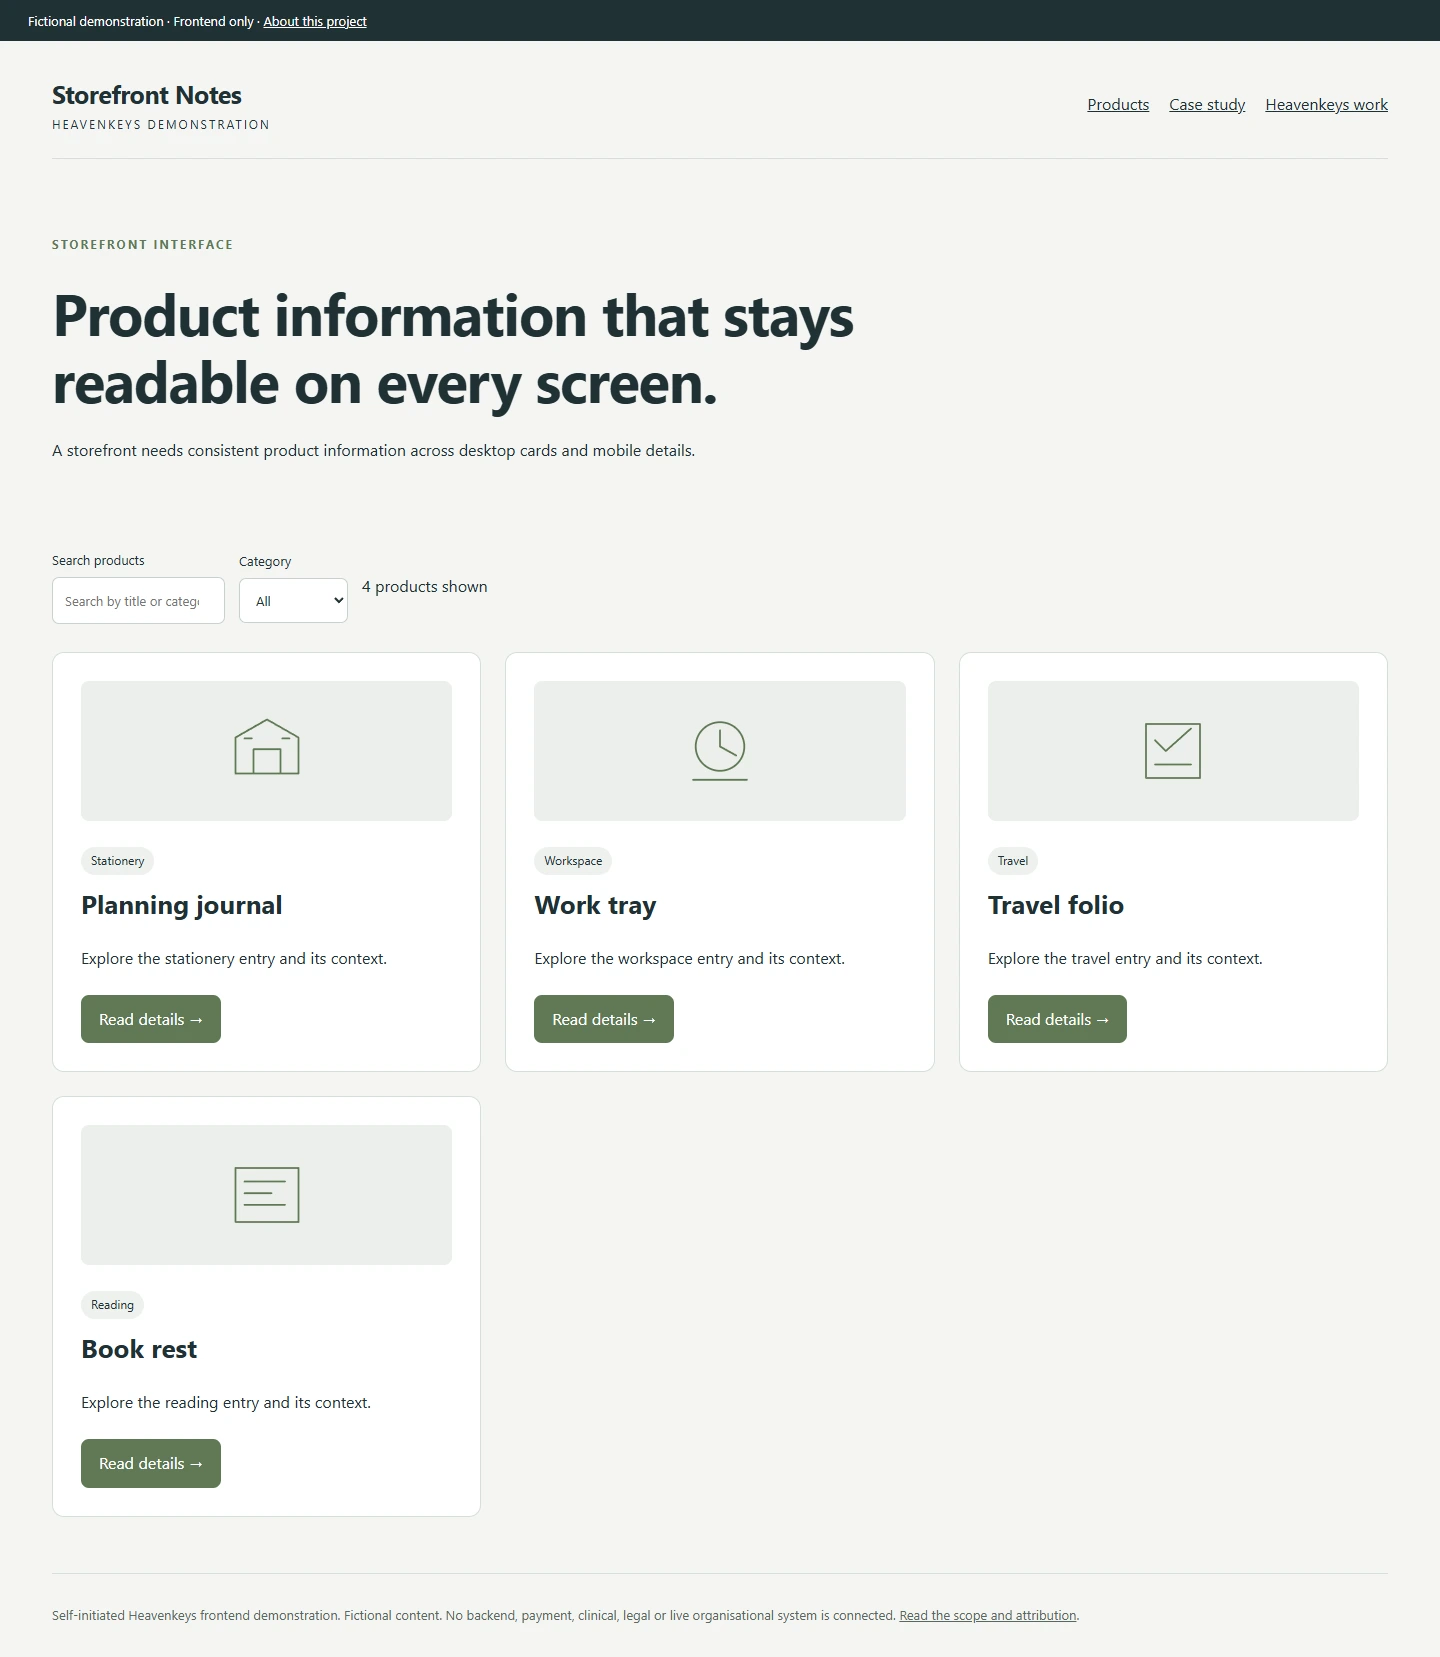Click the house icon on Planning journal card
The image size is (1440, 1657).
coord(267,747)
